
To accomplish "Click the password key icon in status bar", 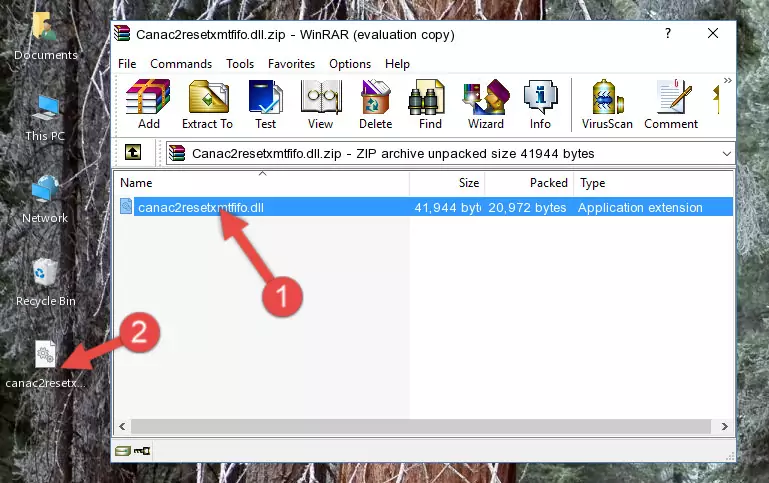I will coord(142,451).
